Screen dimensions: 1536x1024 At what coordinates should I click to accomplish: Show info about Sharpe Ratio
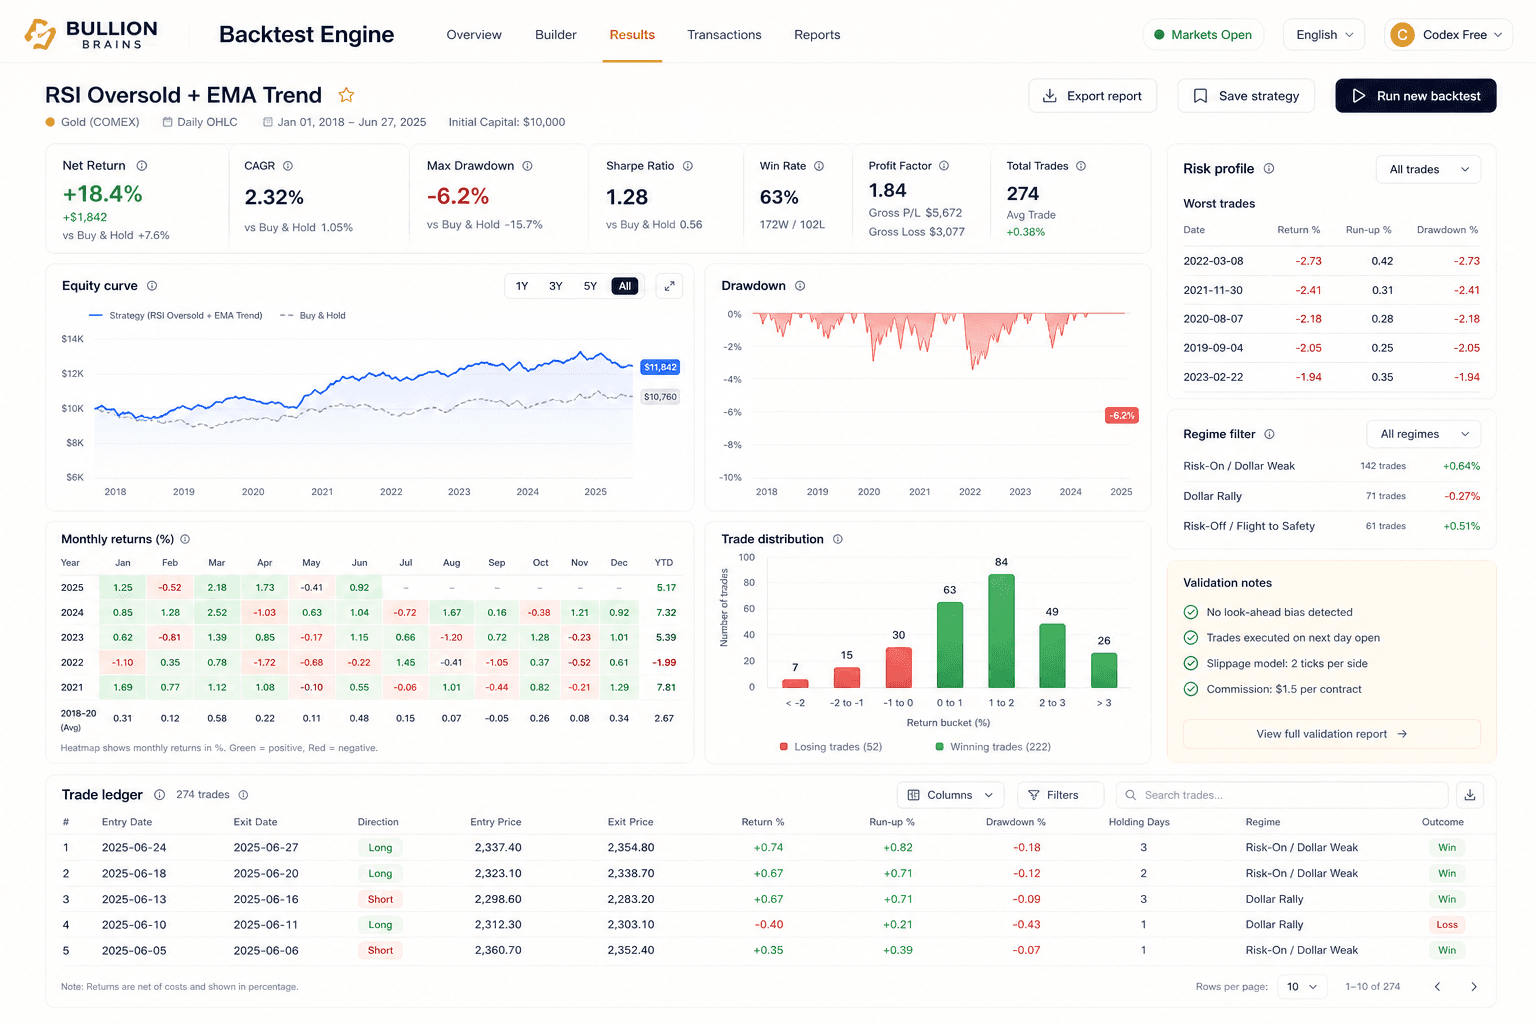pos(688,166)
